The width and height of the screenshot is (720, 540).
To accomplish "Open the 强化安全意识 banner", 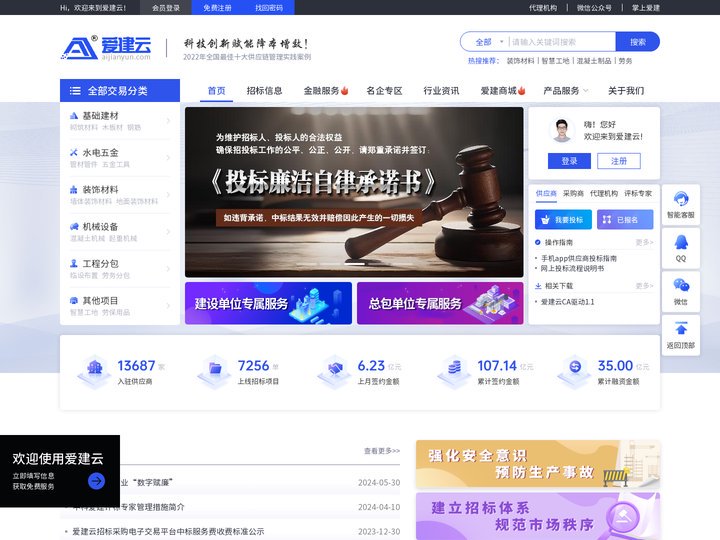I will point(538,464).
